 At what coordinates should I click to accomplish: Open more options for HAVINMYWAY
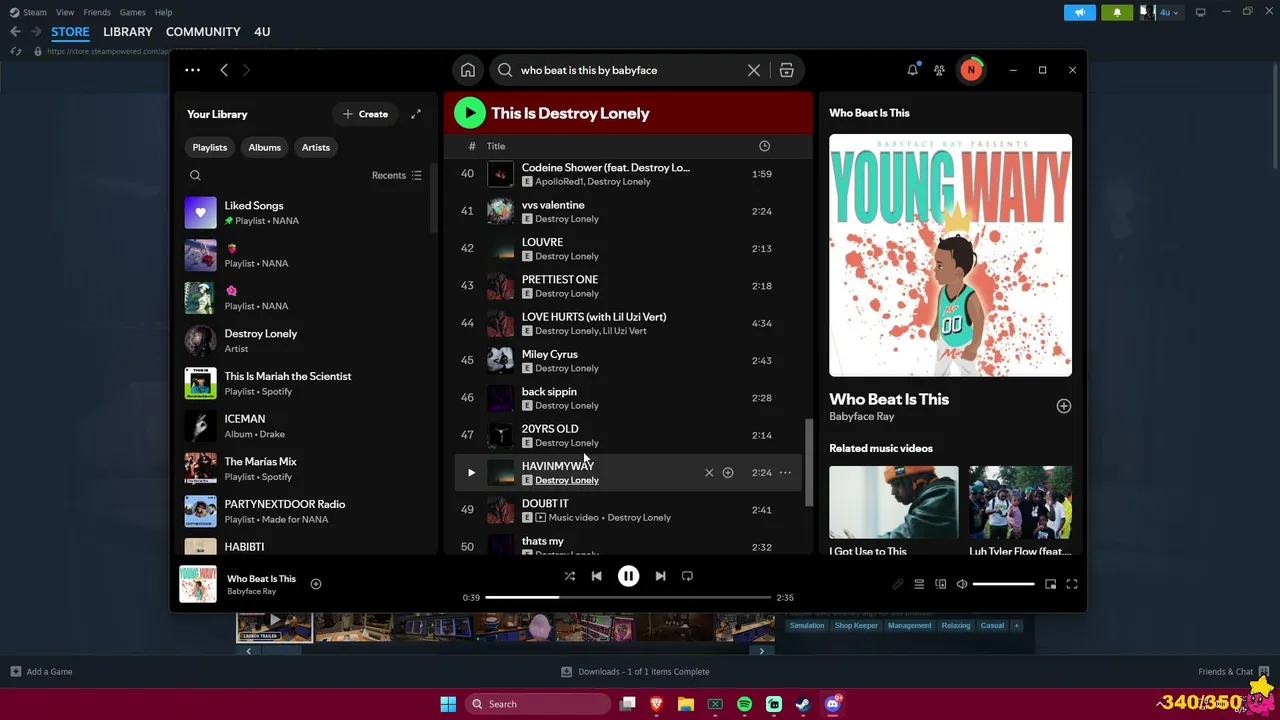coord(785,473)
